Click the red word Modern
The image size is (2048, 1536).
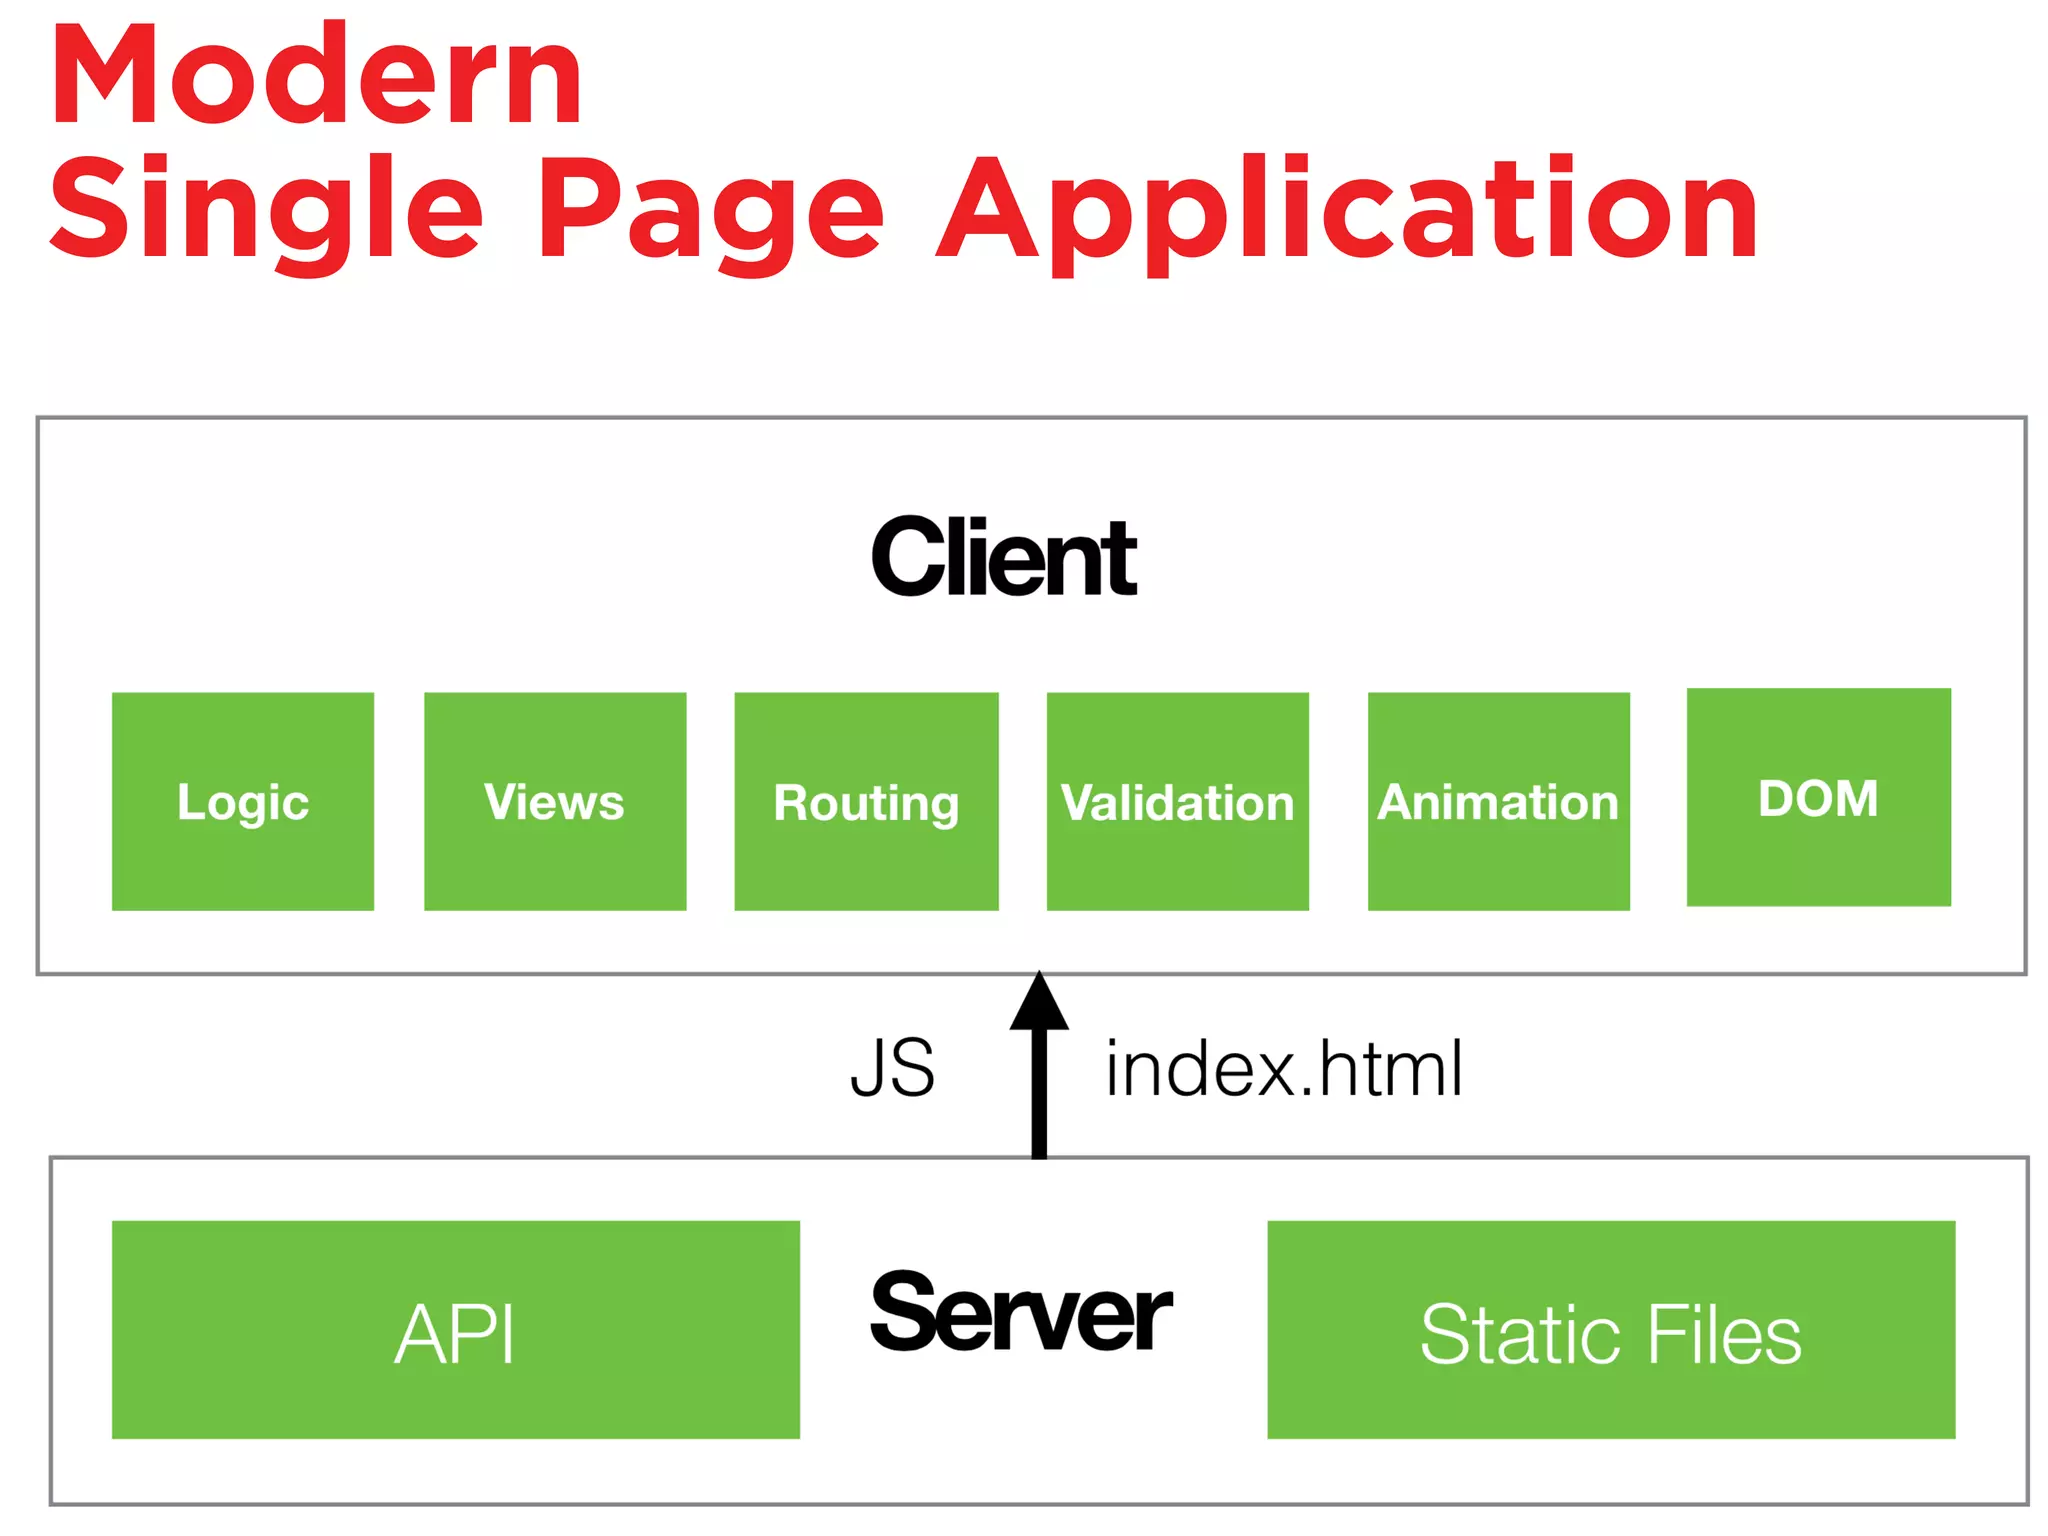[x=316, y=76]
